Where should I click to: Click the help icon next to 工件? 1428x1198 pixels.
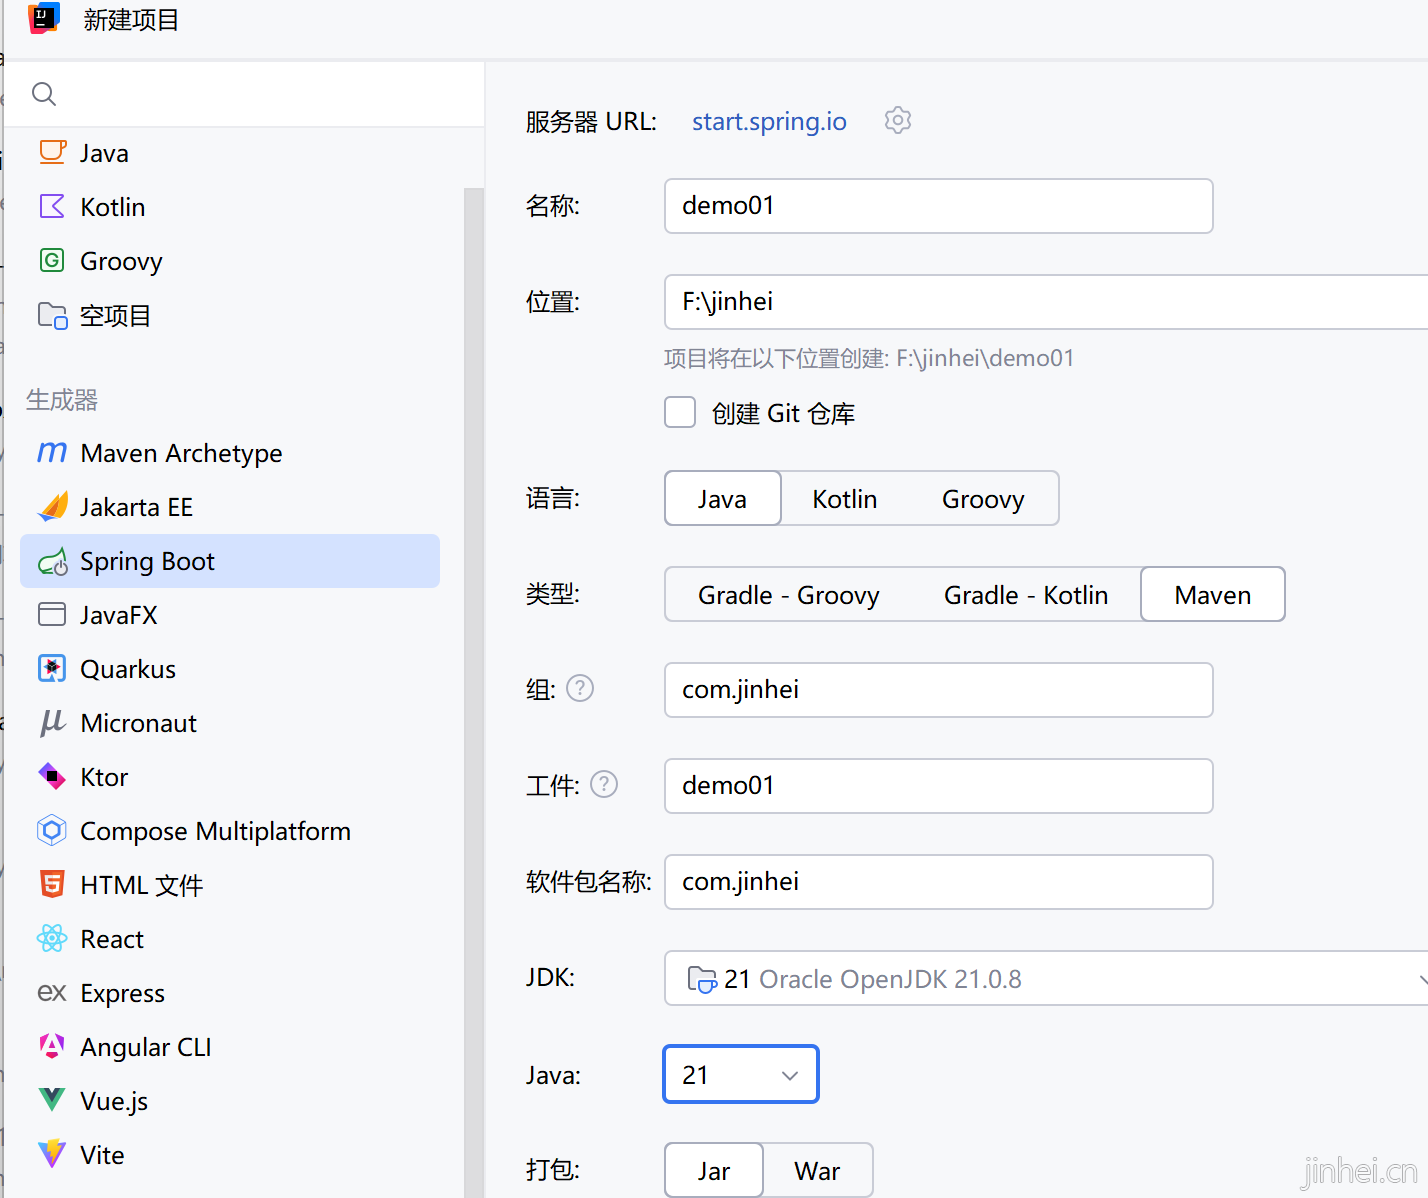click(604, 784)
